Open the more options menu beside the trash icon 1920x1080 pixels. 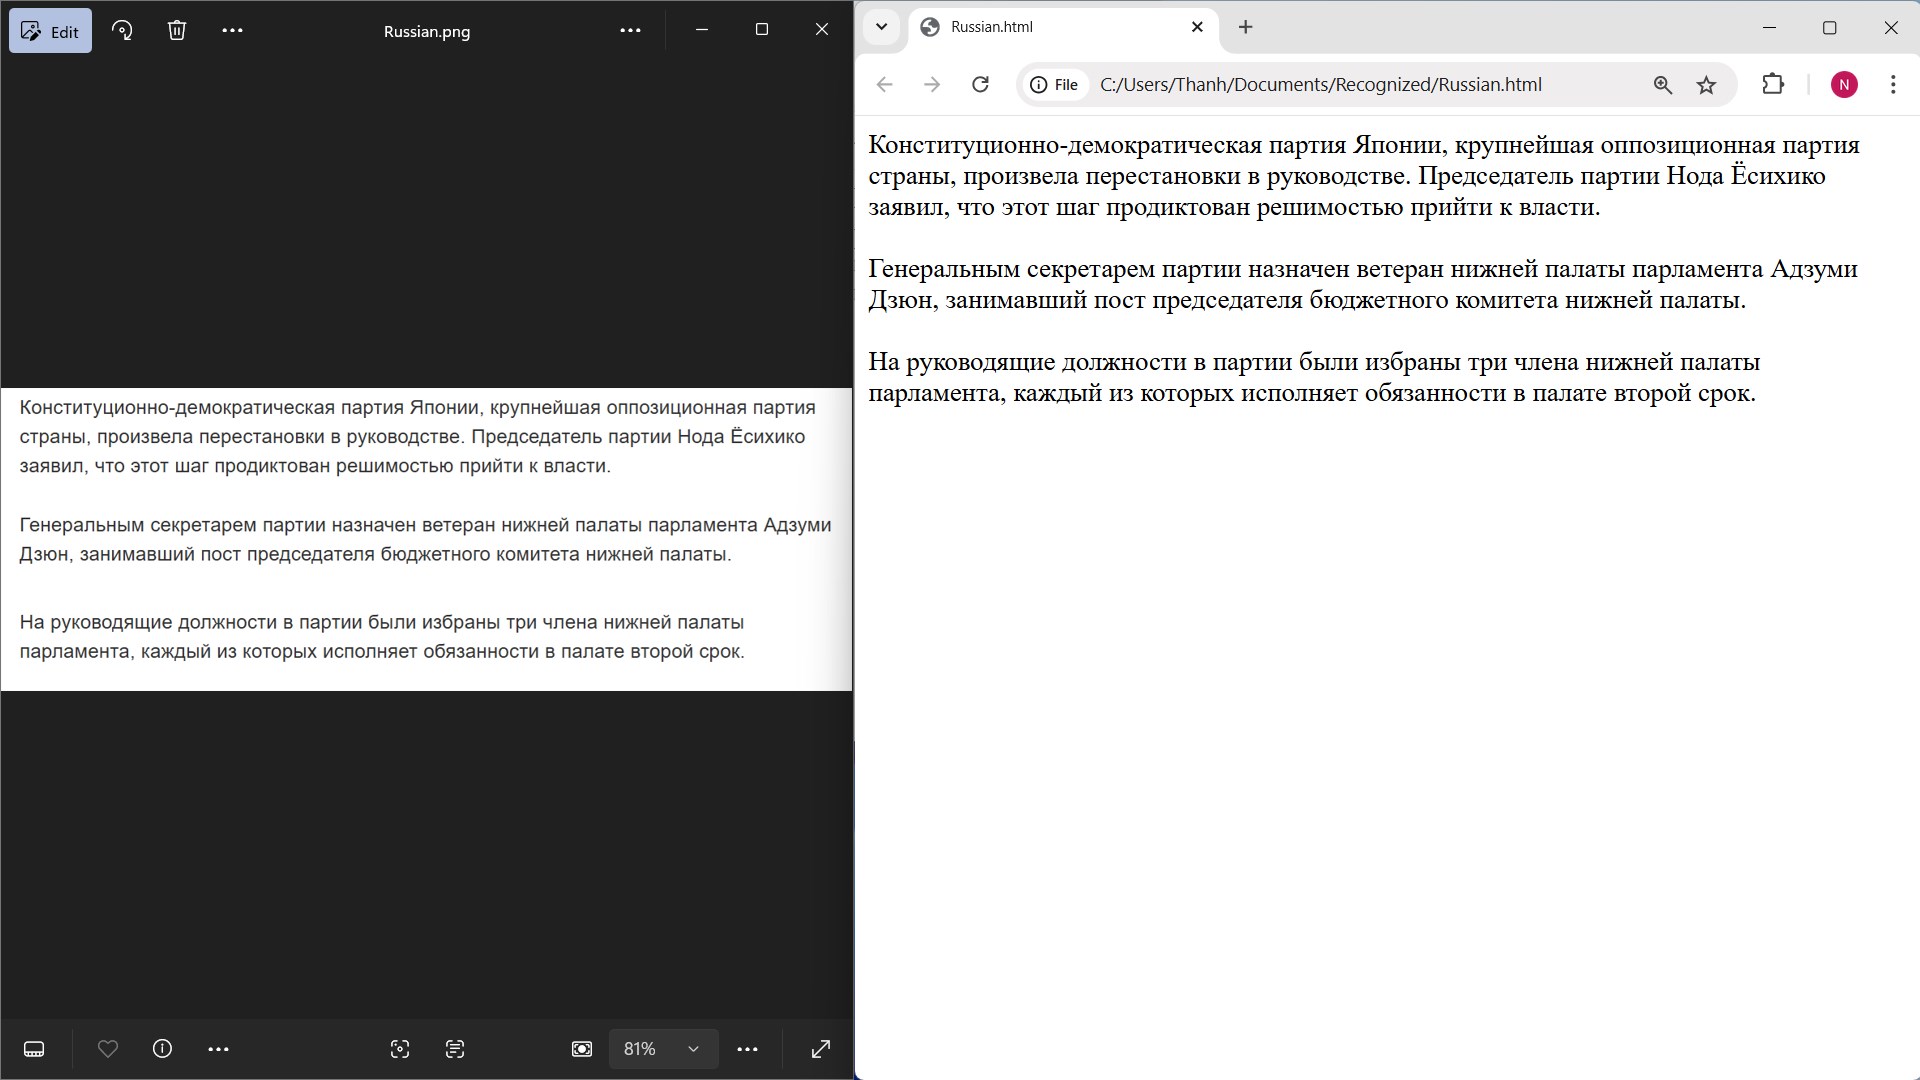coord(232,30)
